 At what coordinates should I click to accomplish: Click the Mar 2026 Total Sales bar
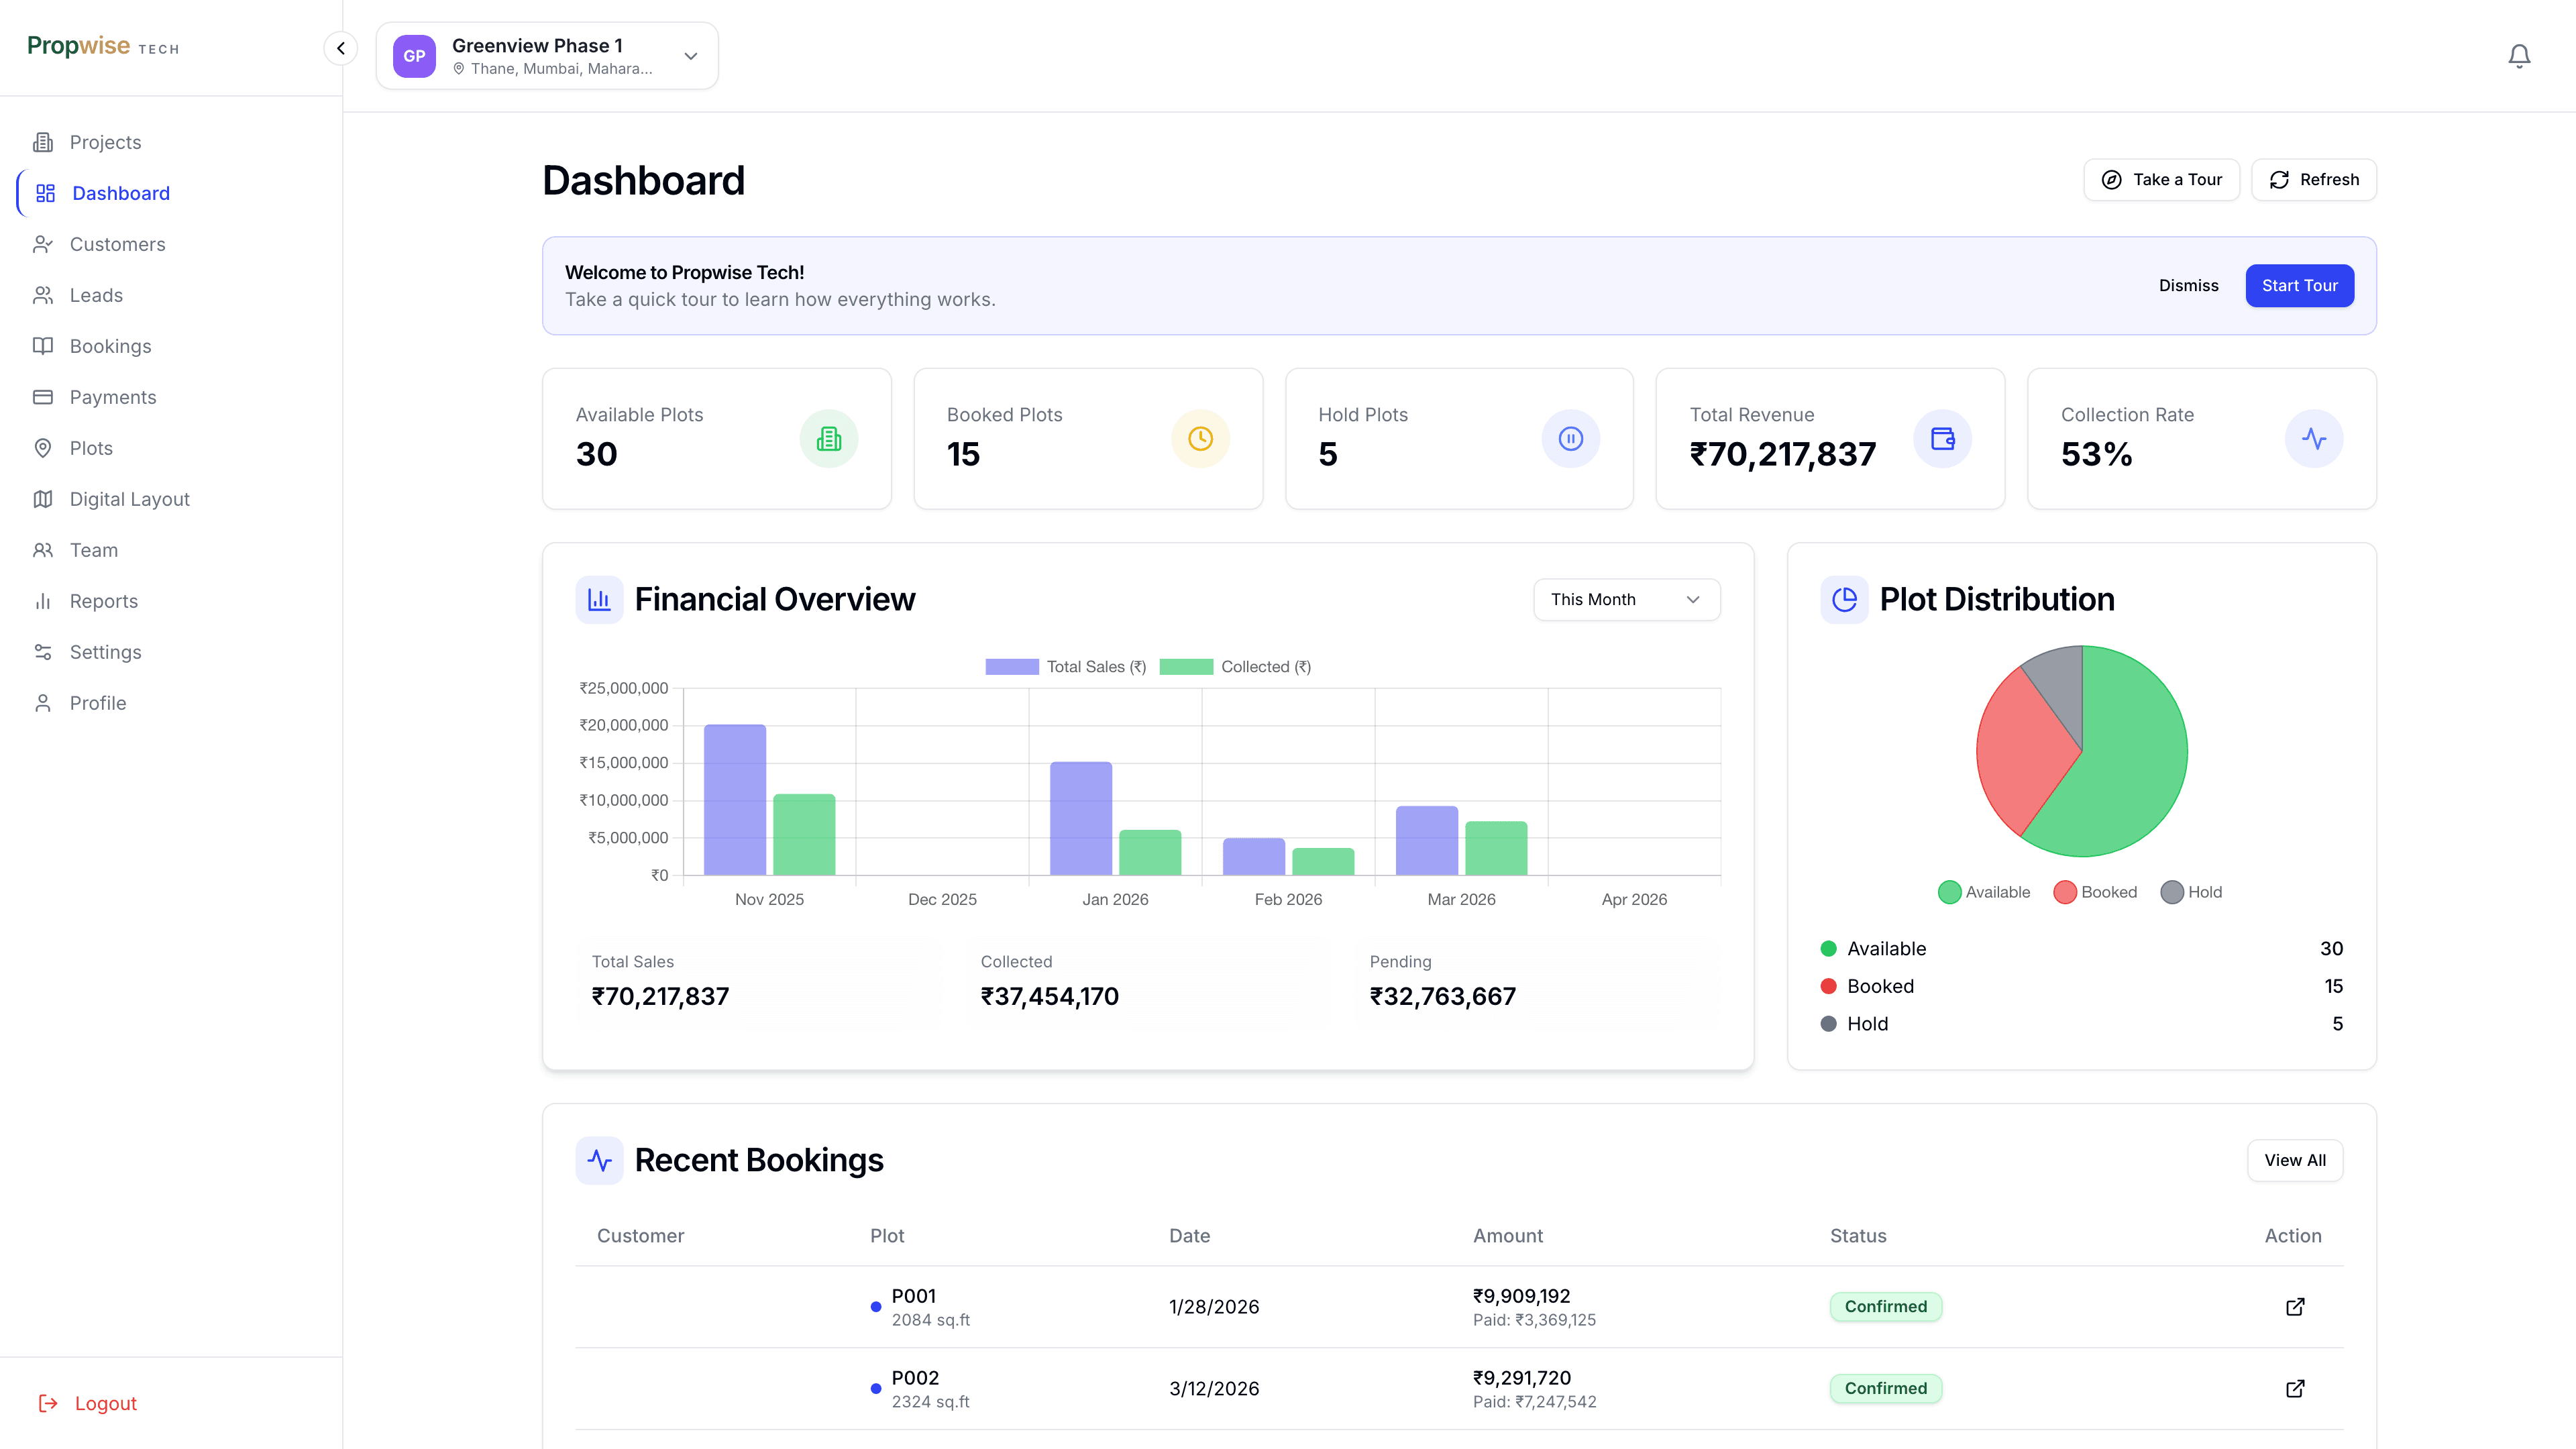(x=1427, y=841)
